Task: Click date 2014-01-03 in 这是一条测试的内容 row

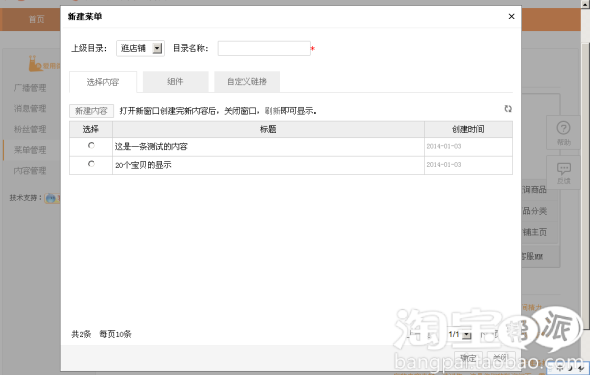Action: (x=444, y=146)
